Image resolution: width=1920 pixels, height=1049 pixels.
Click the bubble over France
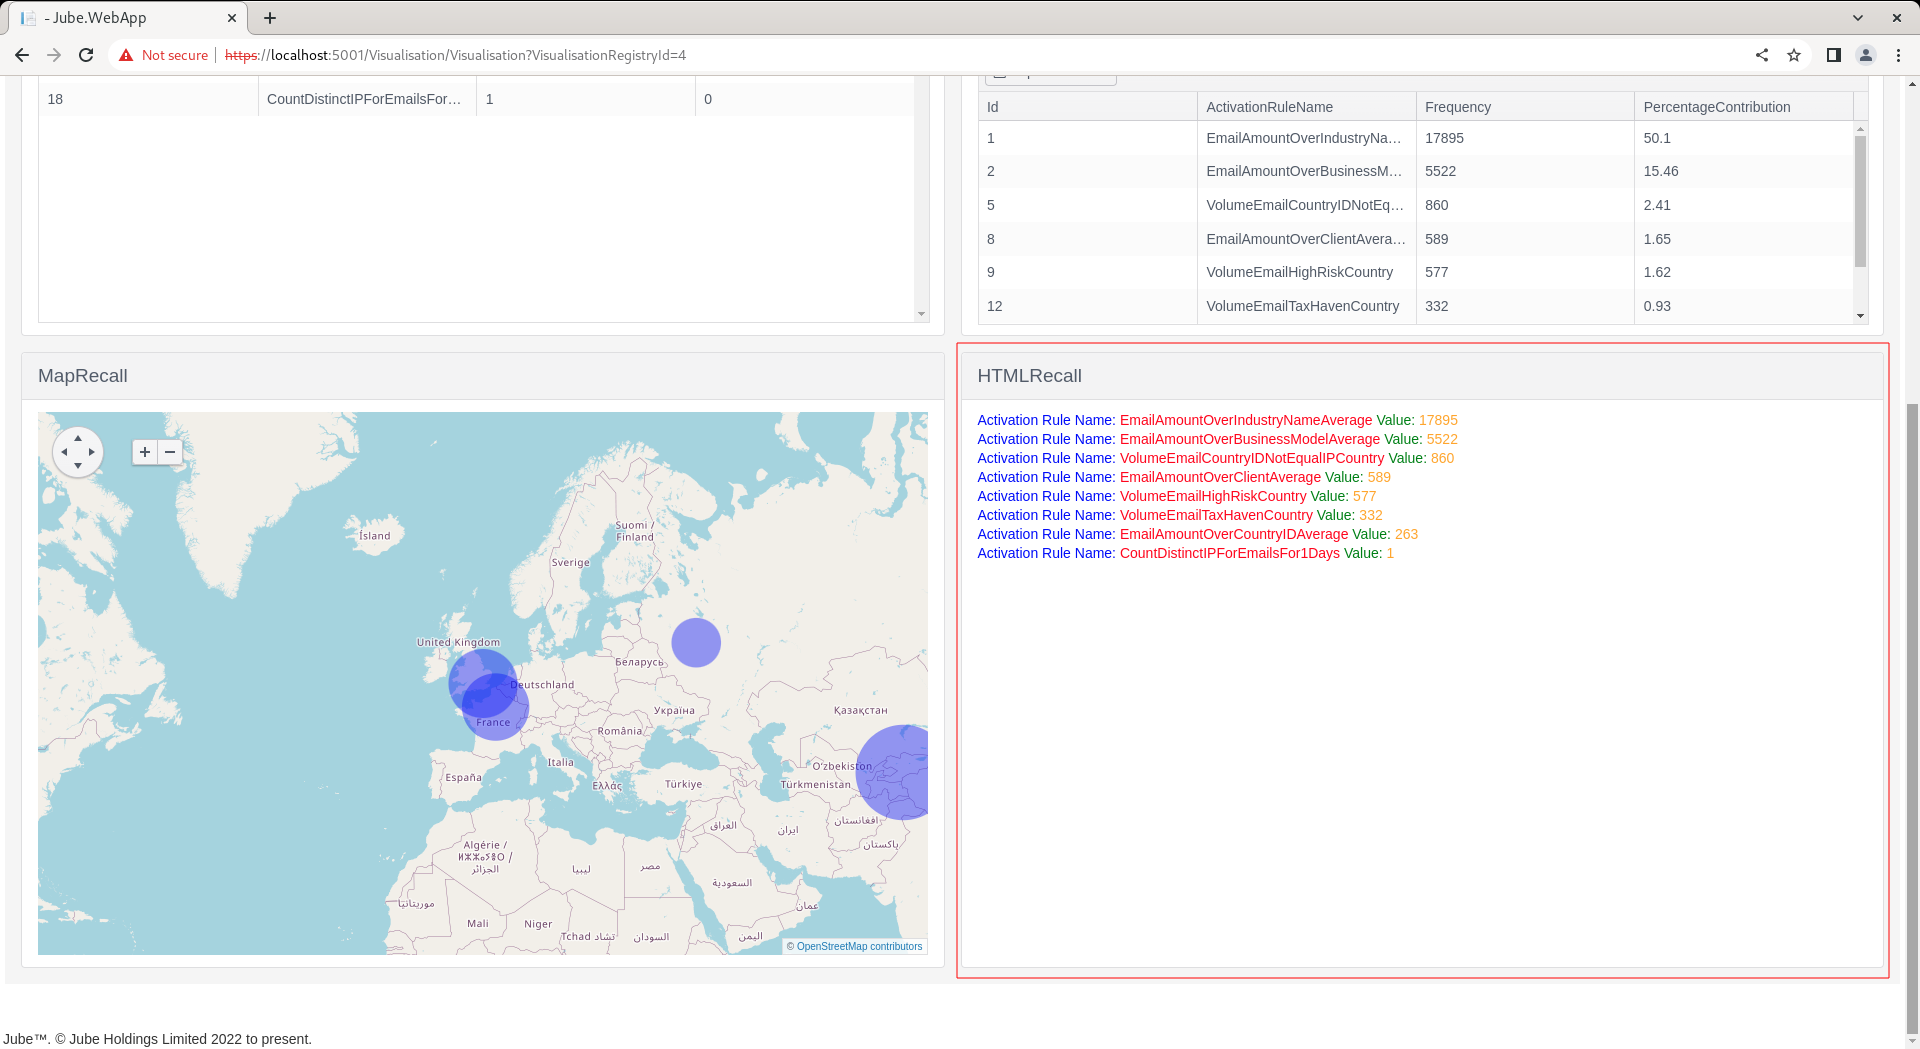[x=496, y=708]
